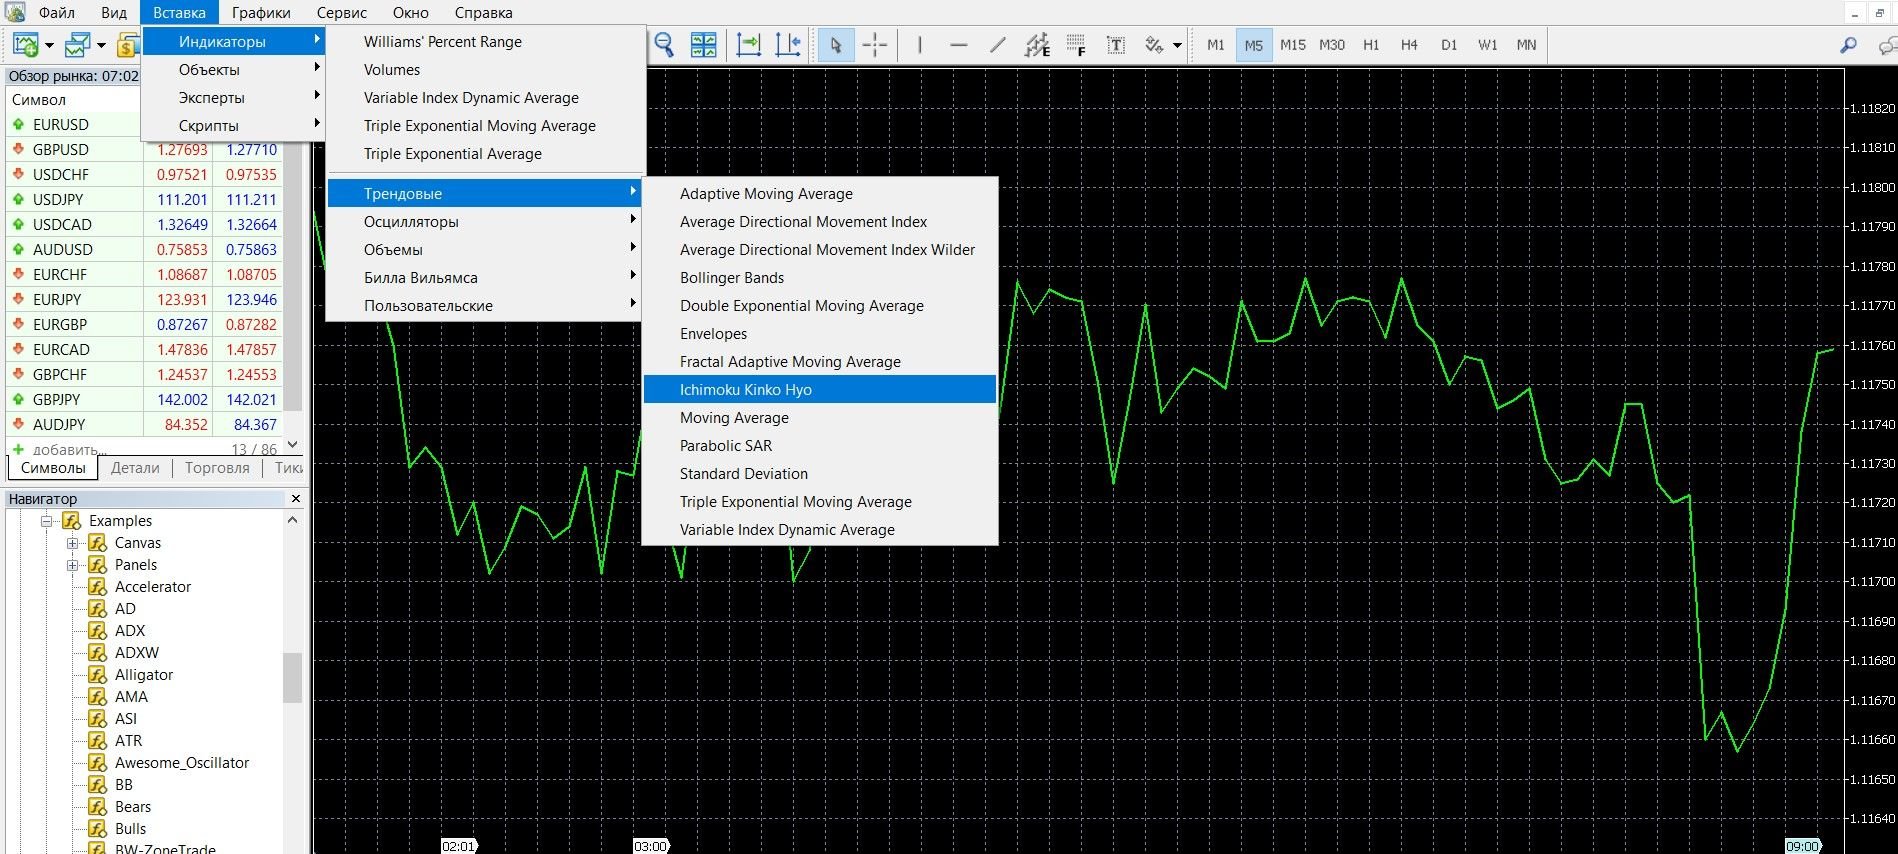Expand the Билла Вильямса submenu
The height and width of the screenshot is (854, 1898).
(x=484, y=278)
